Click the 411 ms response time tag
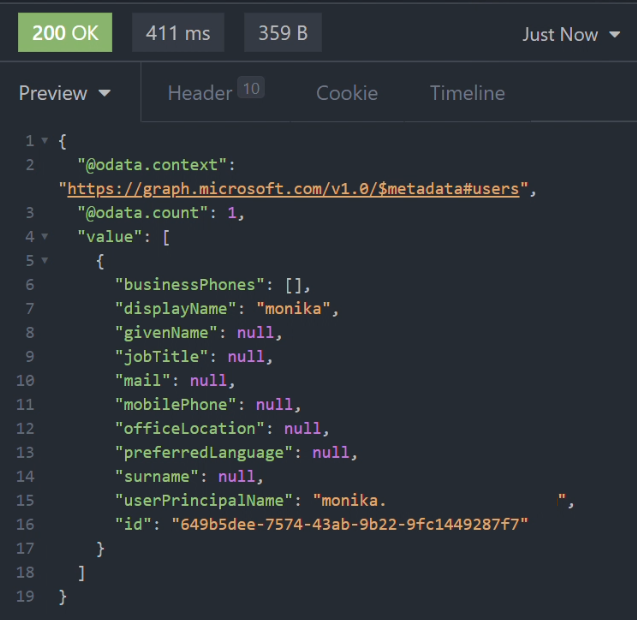Viewport: 637px width, 620px height. 178,33
